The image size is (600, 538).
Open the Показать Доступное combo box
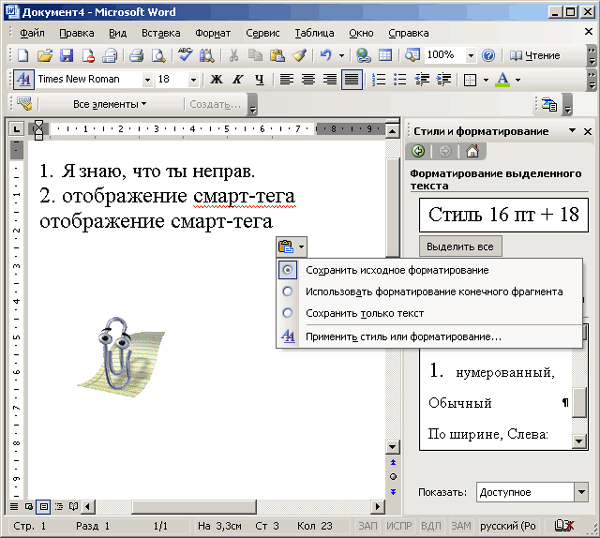pos(532,492)
